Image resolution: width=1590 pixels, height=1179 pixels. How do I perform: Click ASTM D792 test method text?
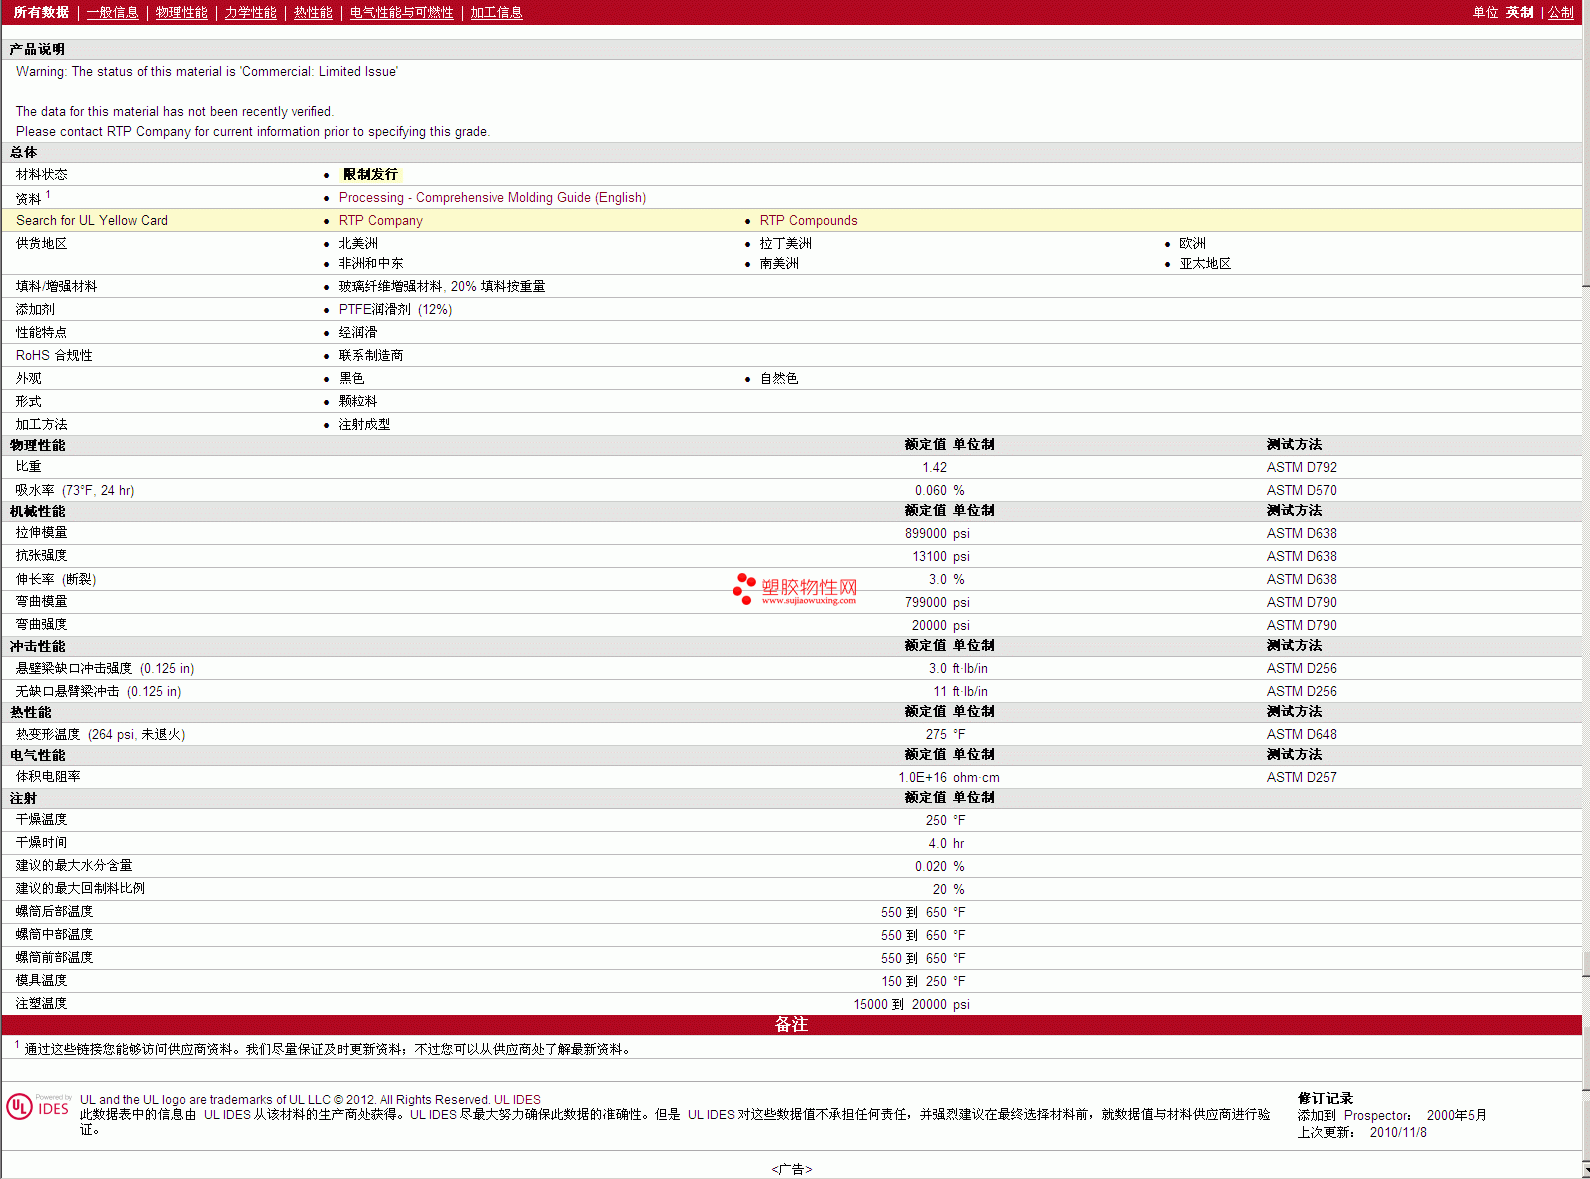[x=1301, y=468]
